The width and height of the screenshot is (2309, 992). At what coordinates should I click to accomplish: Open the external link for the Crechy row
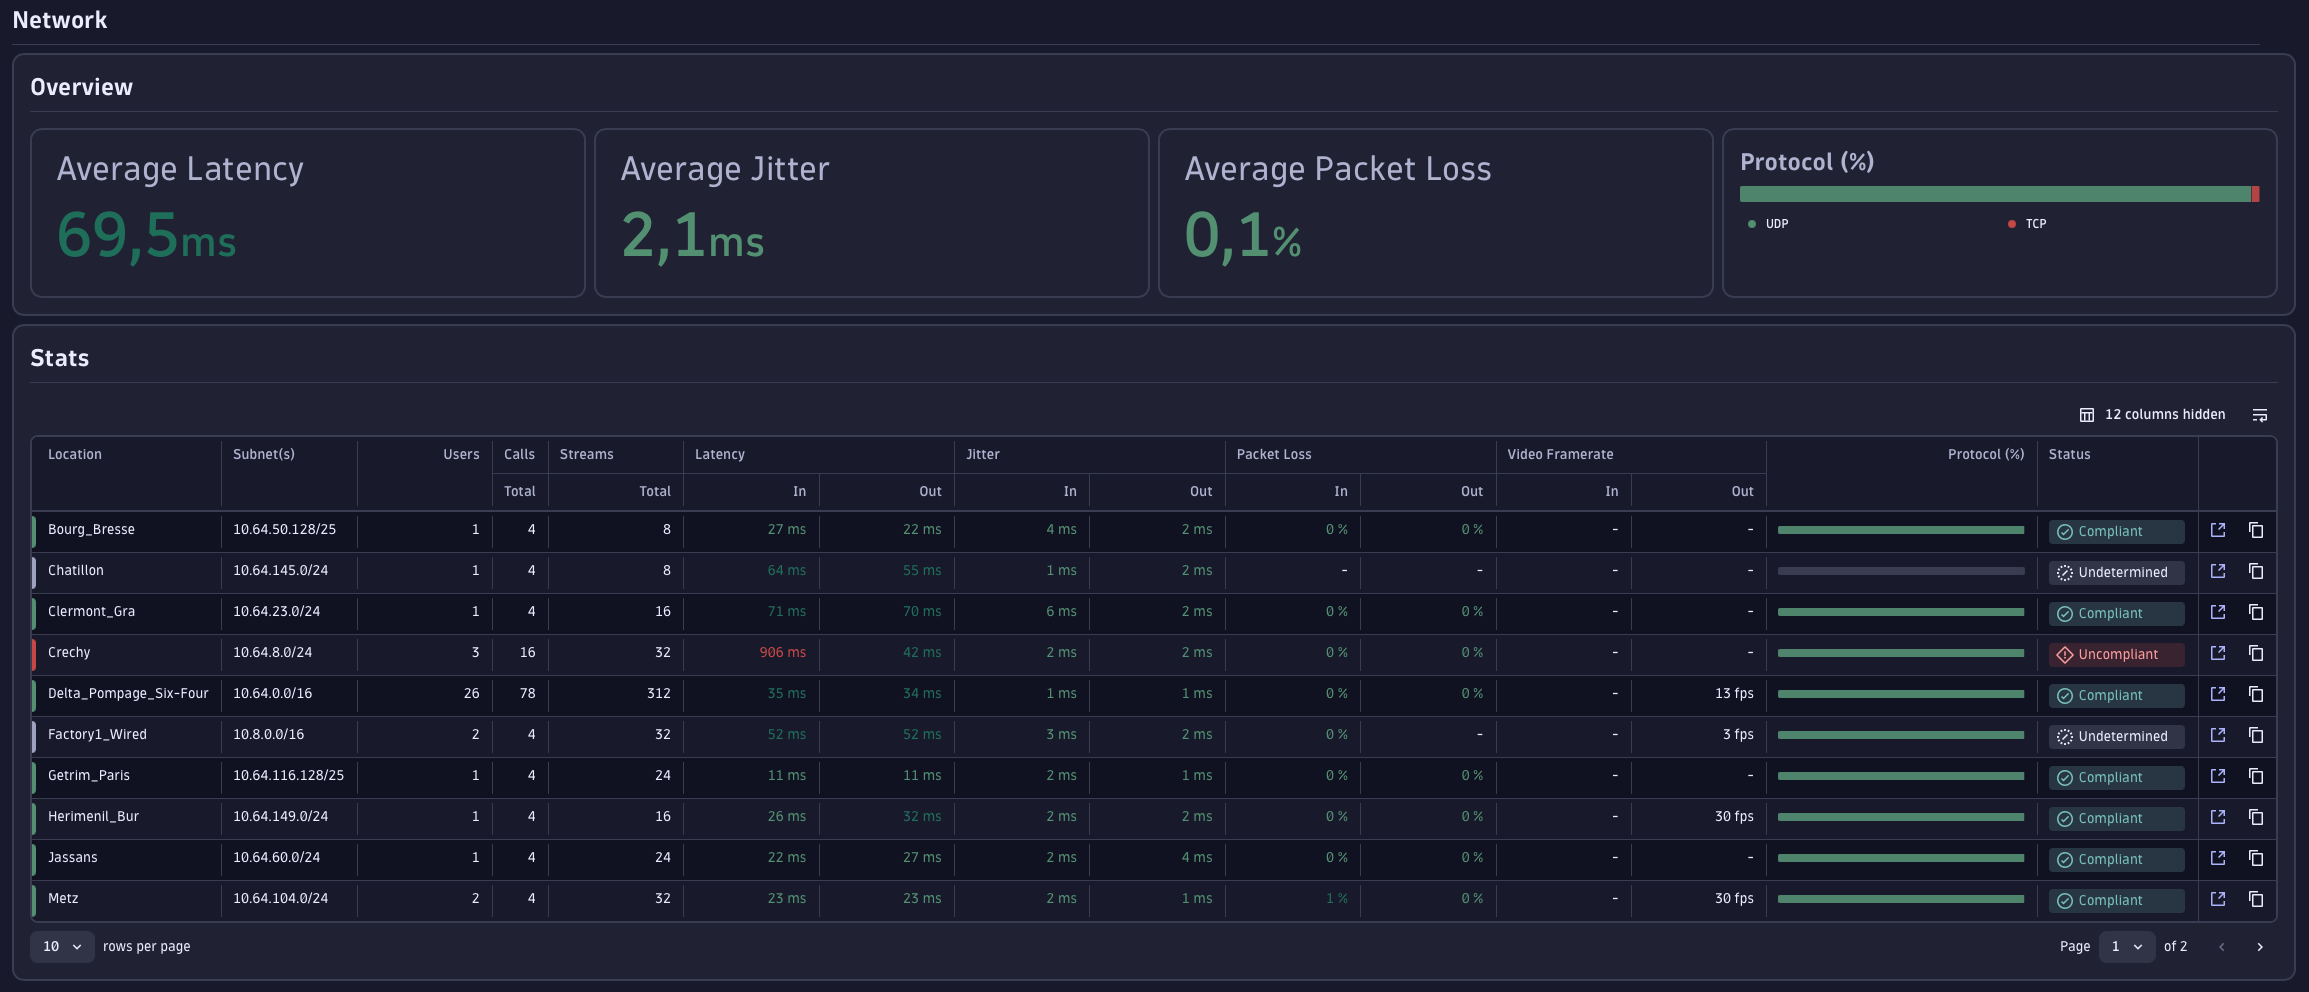pyautogui.click(x=2218, y=653)
